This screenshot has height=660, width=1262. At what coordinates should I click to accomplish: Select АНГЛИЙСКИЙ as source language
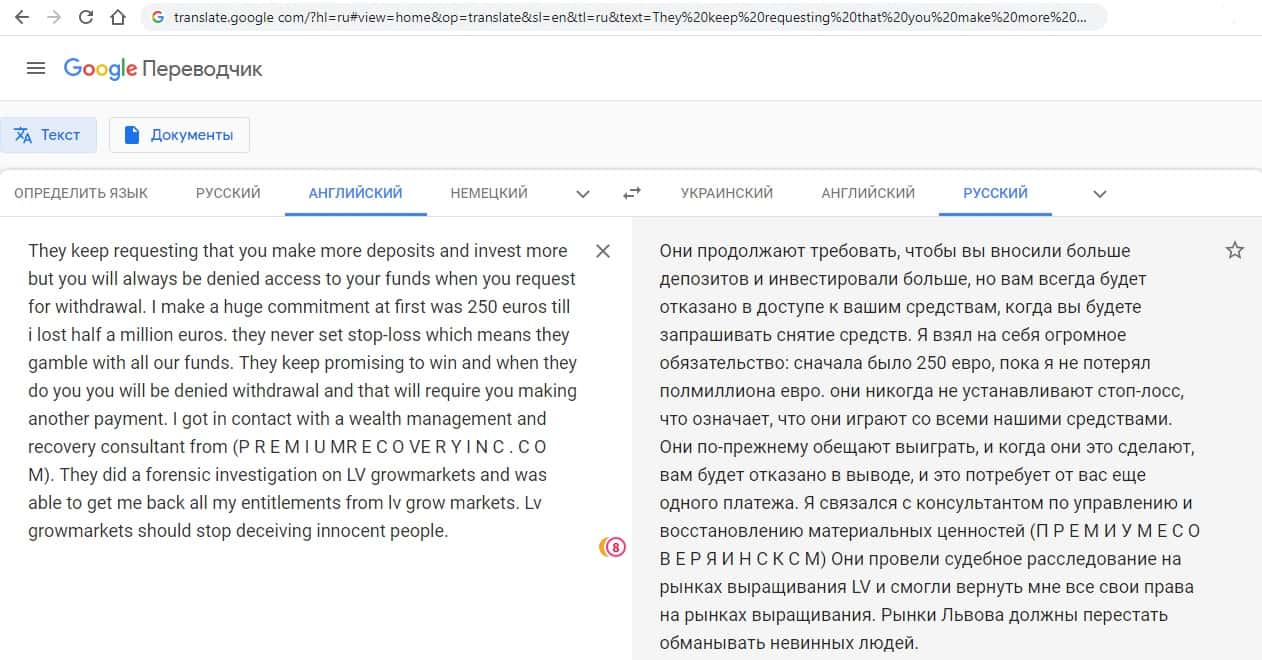coord(356,193)
